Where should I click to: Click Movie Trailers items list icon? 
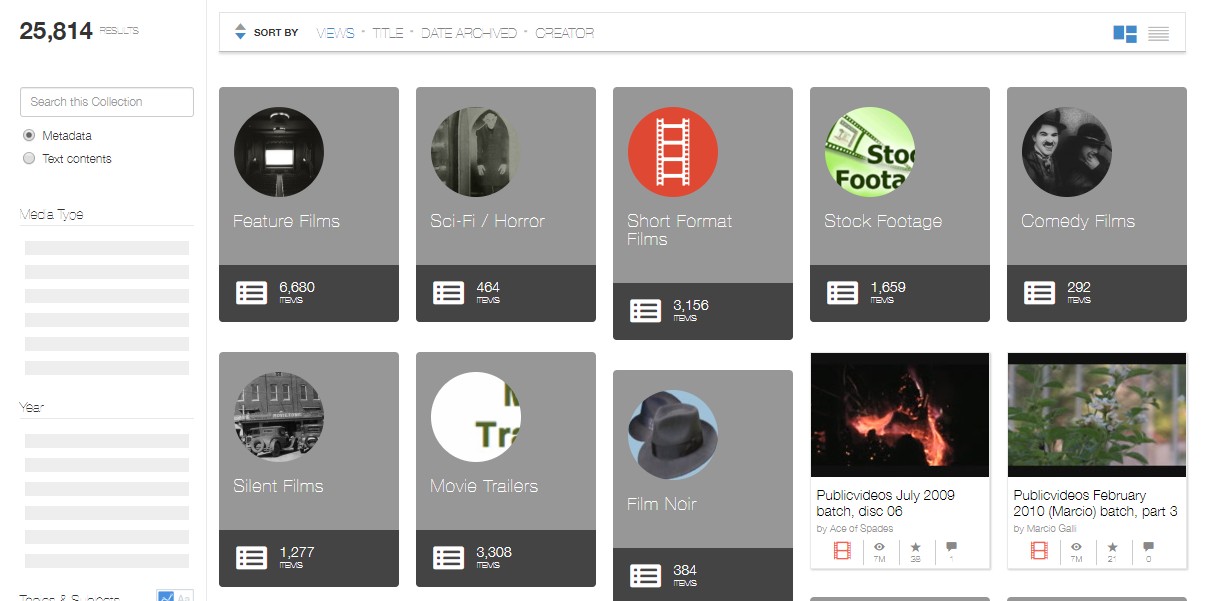click(448, 558)
